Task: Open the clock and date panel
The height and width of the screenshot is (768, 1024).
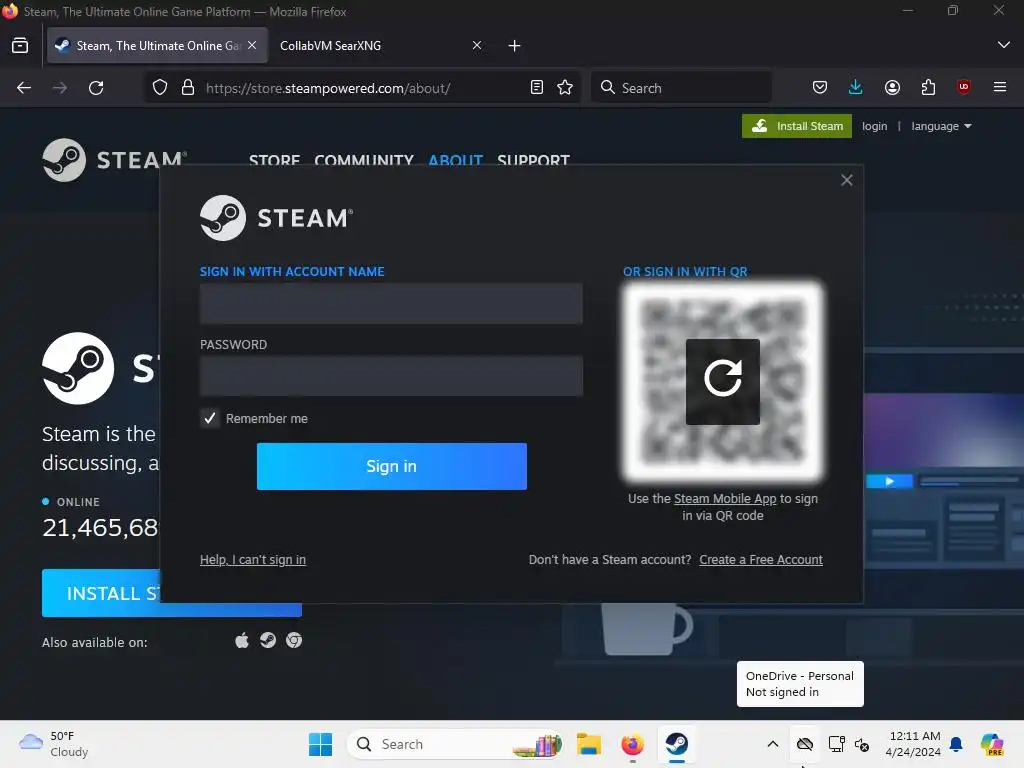Action: point(913,744)
